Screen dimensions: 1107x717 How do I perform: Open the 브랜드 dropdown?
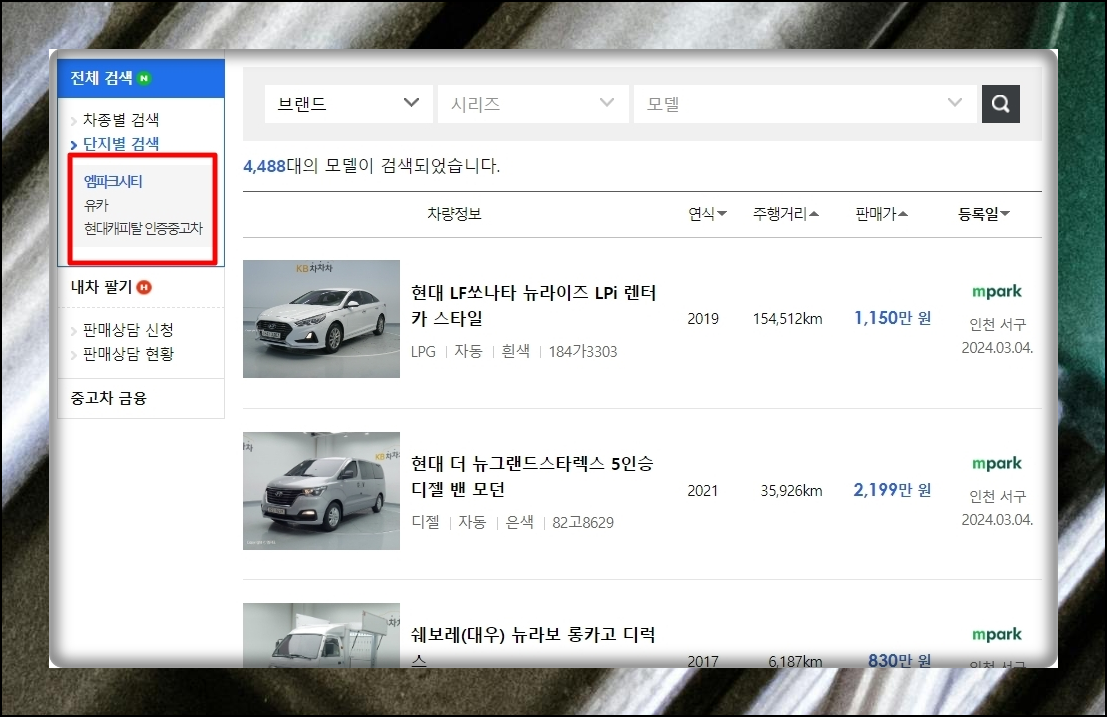click(x=349, y=104)
